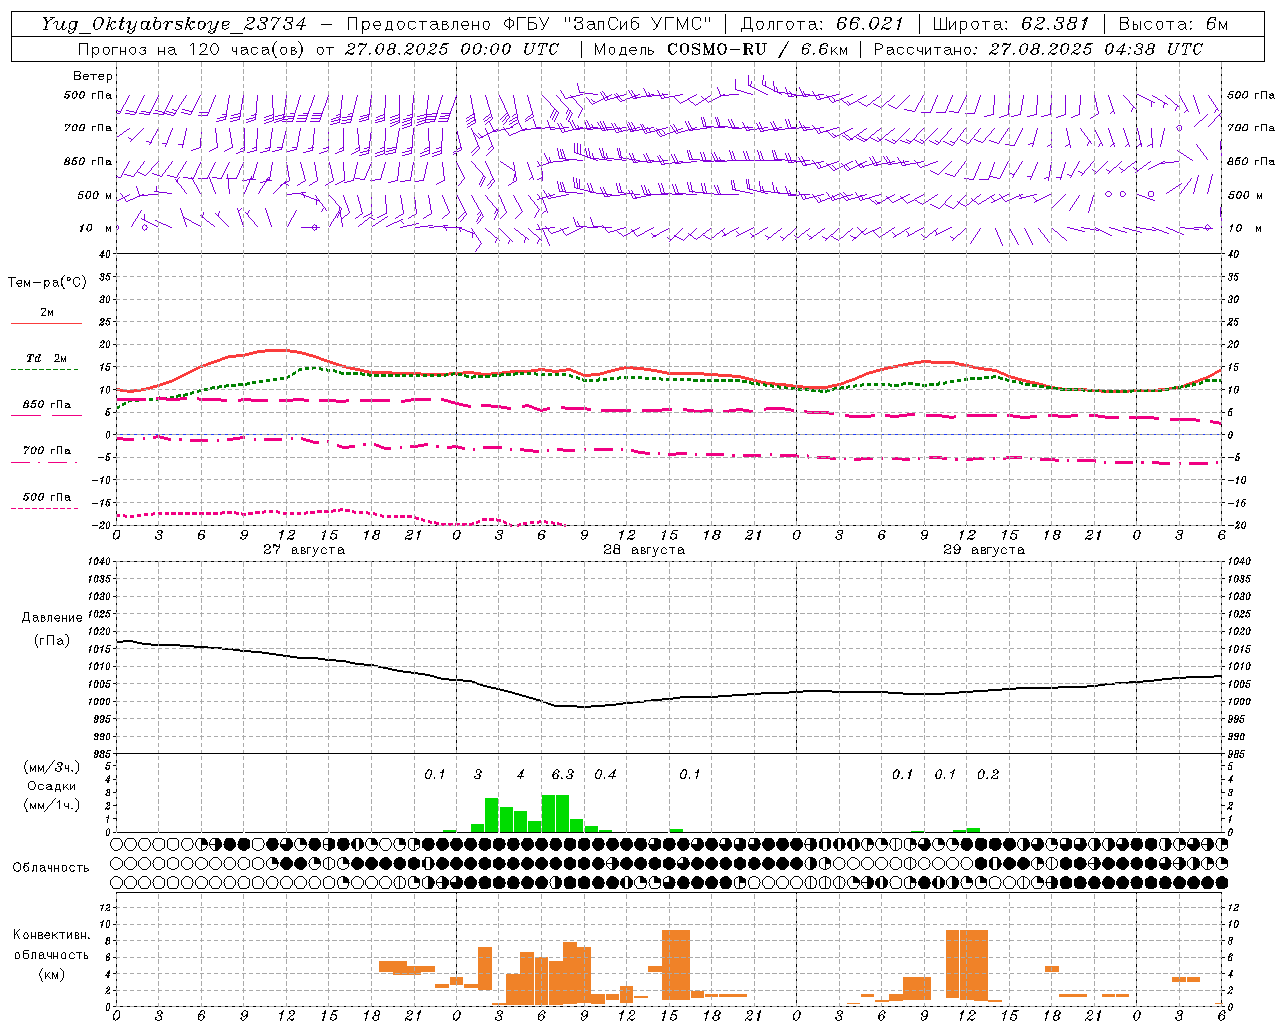The width and height of the screenshot is (1280, 1024).
Task: Click the 0.4 three-hour precipitation value
Action: pos(605,775)
